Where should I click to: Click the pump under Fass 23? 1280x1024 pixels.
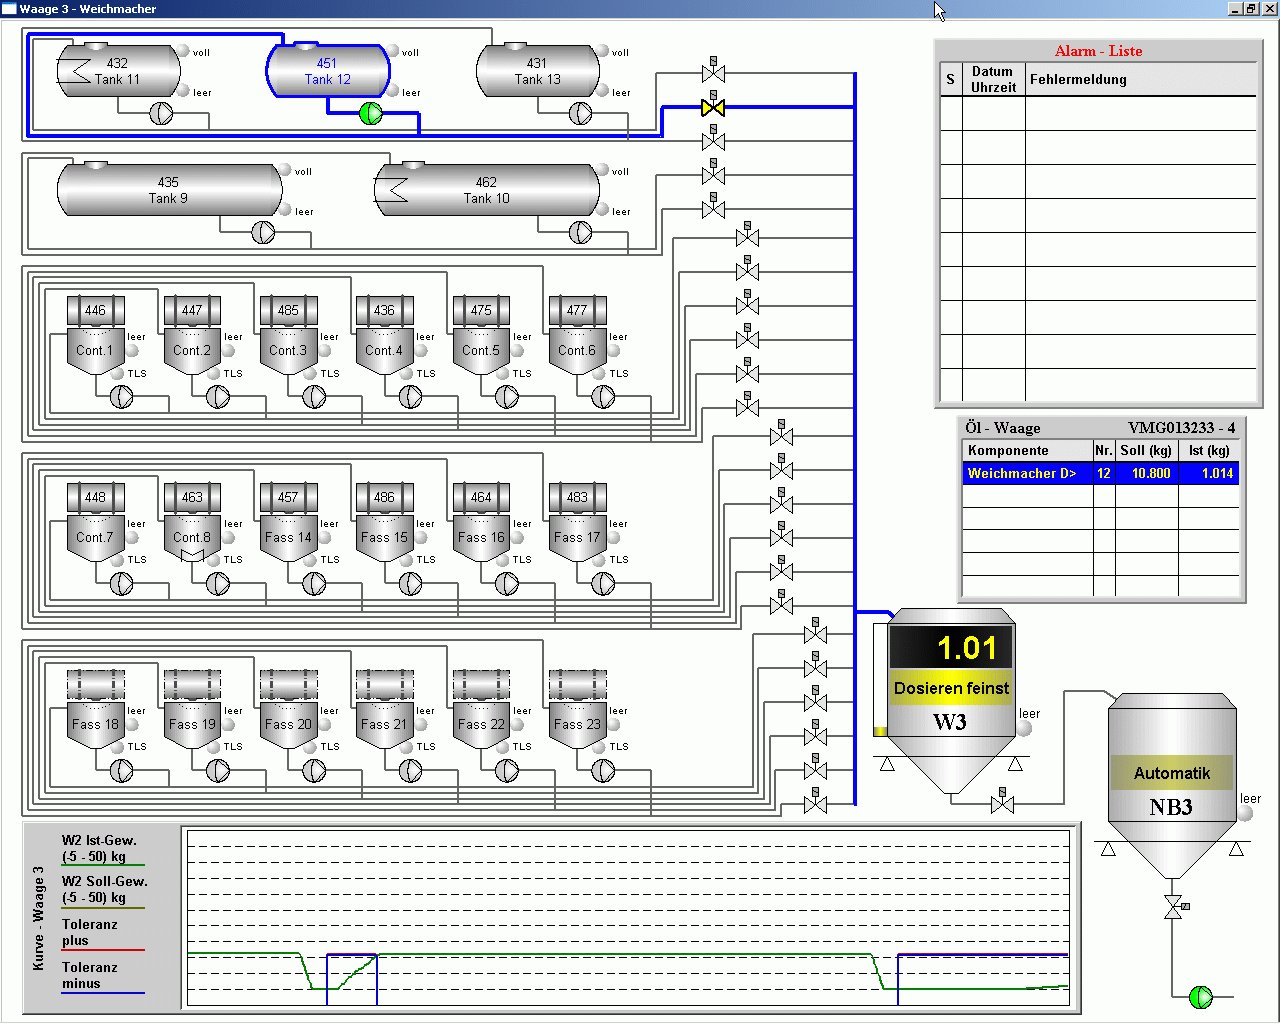(603, 771)
